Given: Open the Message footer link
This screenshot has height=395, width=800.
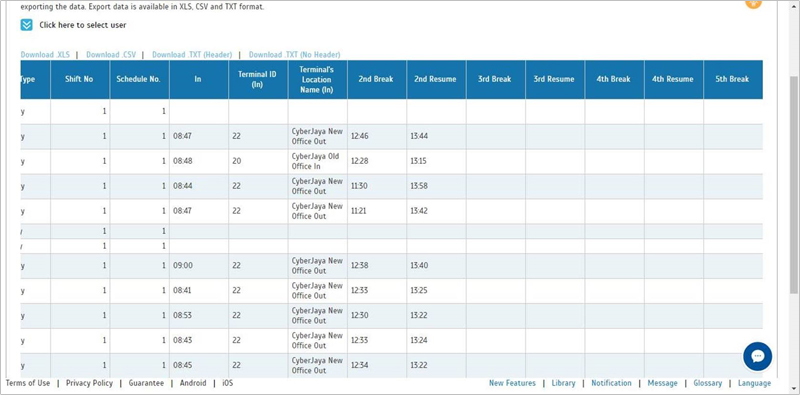Looking at the screenshot, I should (x=662, y=383).
